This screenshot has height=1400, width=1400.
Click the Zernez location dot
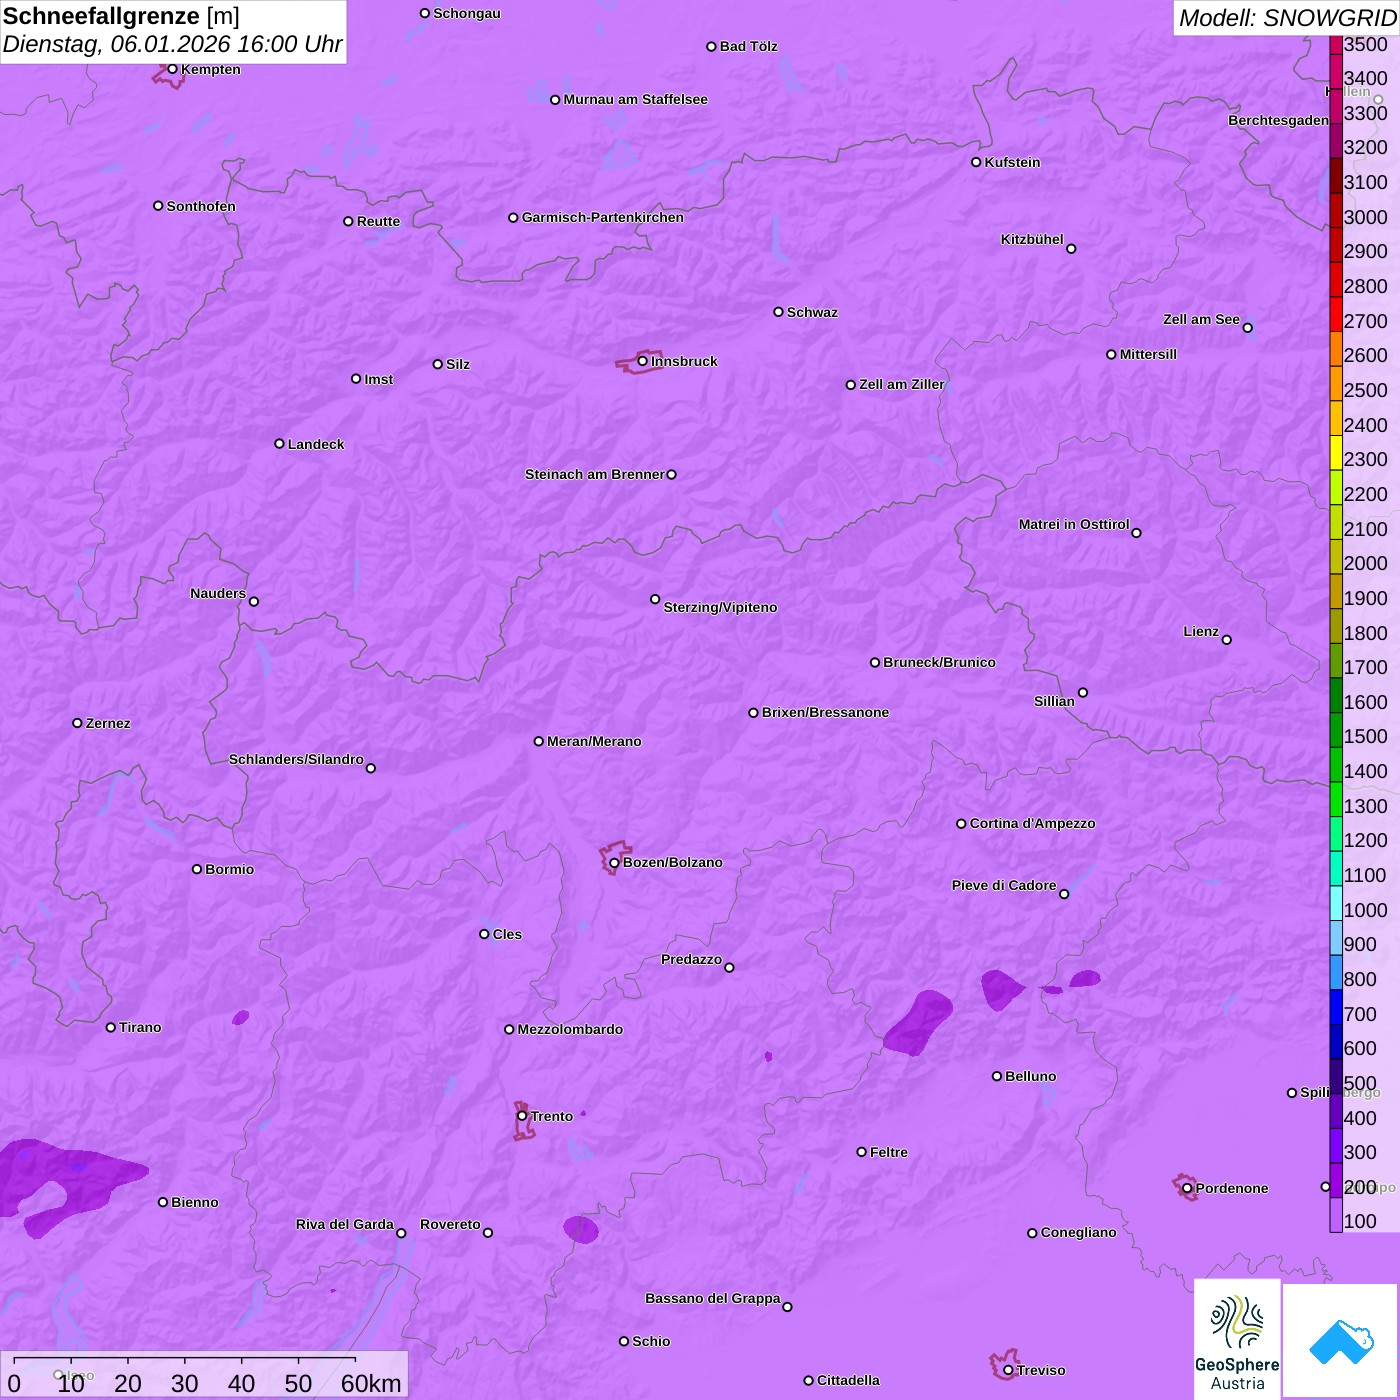pos(77,723)
